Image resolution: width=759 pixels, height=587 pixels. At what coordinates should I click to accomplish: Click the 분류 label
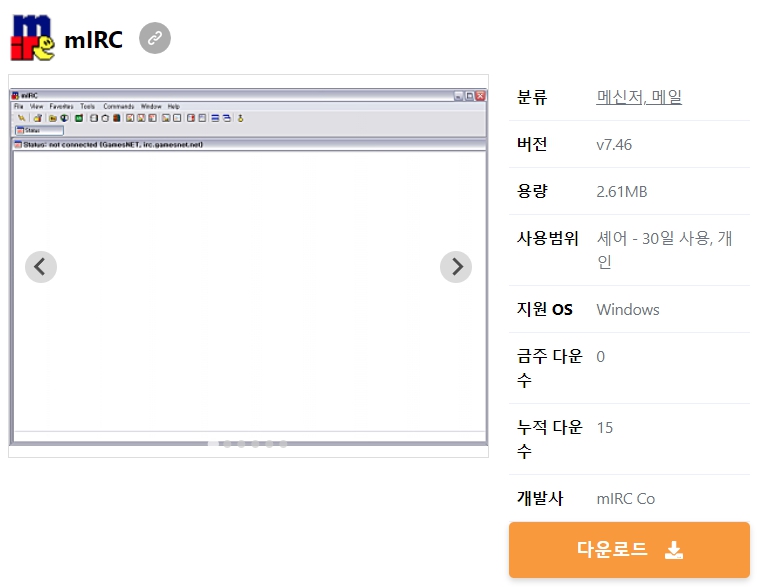pyautogui.click(x=532, y=97)
